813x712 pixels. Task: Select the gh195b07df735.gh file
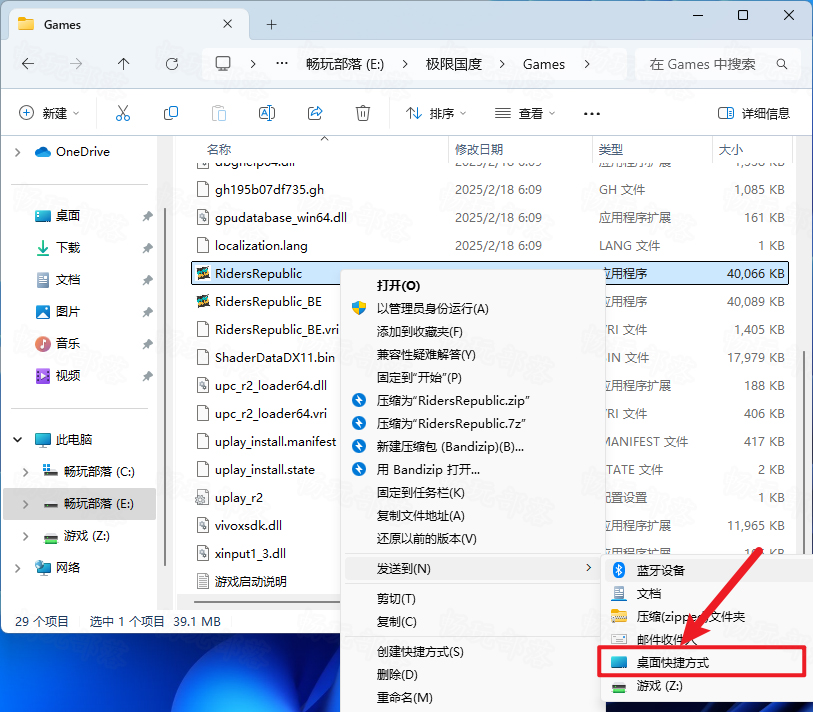(x=269, y=189)
